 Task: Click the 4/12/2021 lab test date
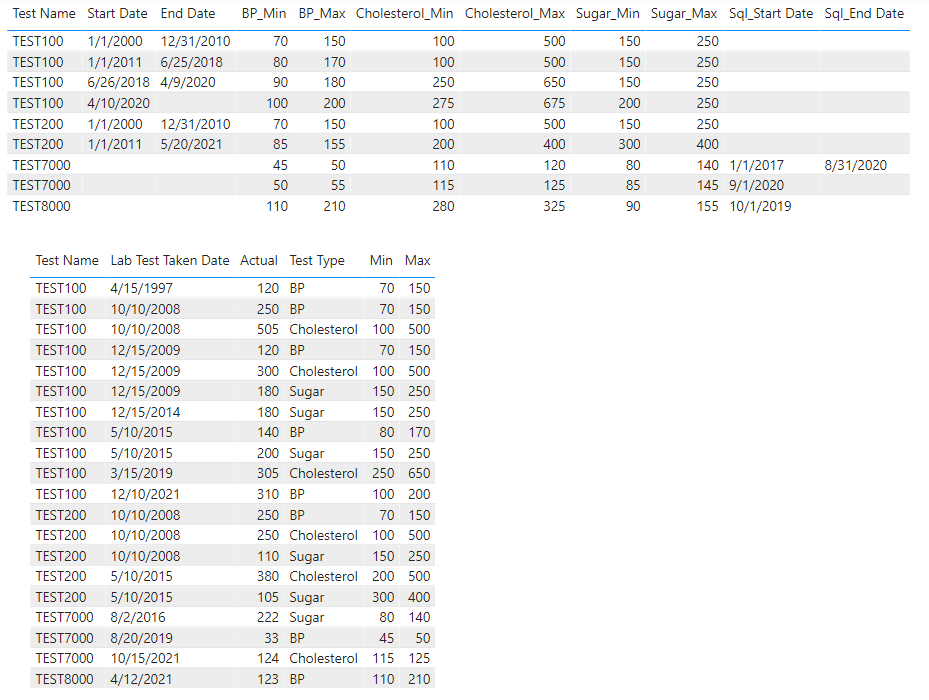point(142,679)
